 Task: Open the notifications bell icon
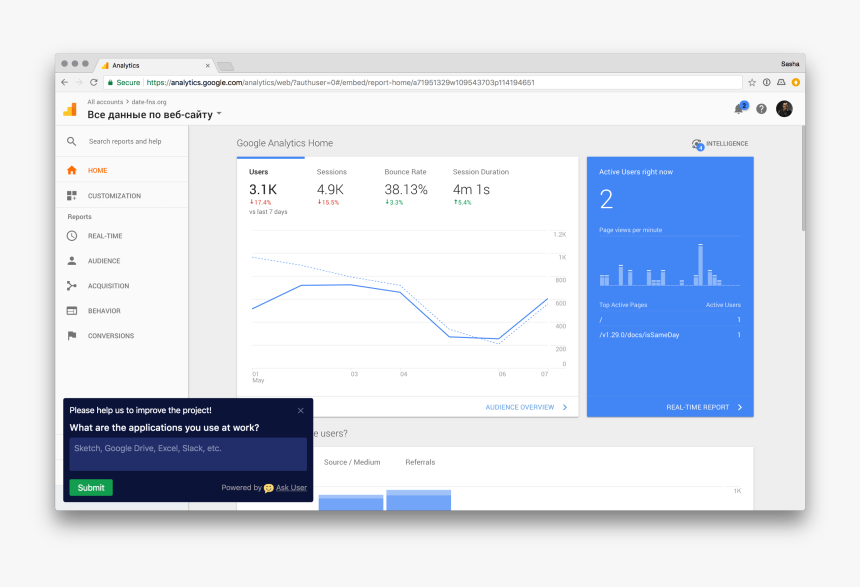[x=740, y=108]
